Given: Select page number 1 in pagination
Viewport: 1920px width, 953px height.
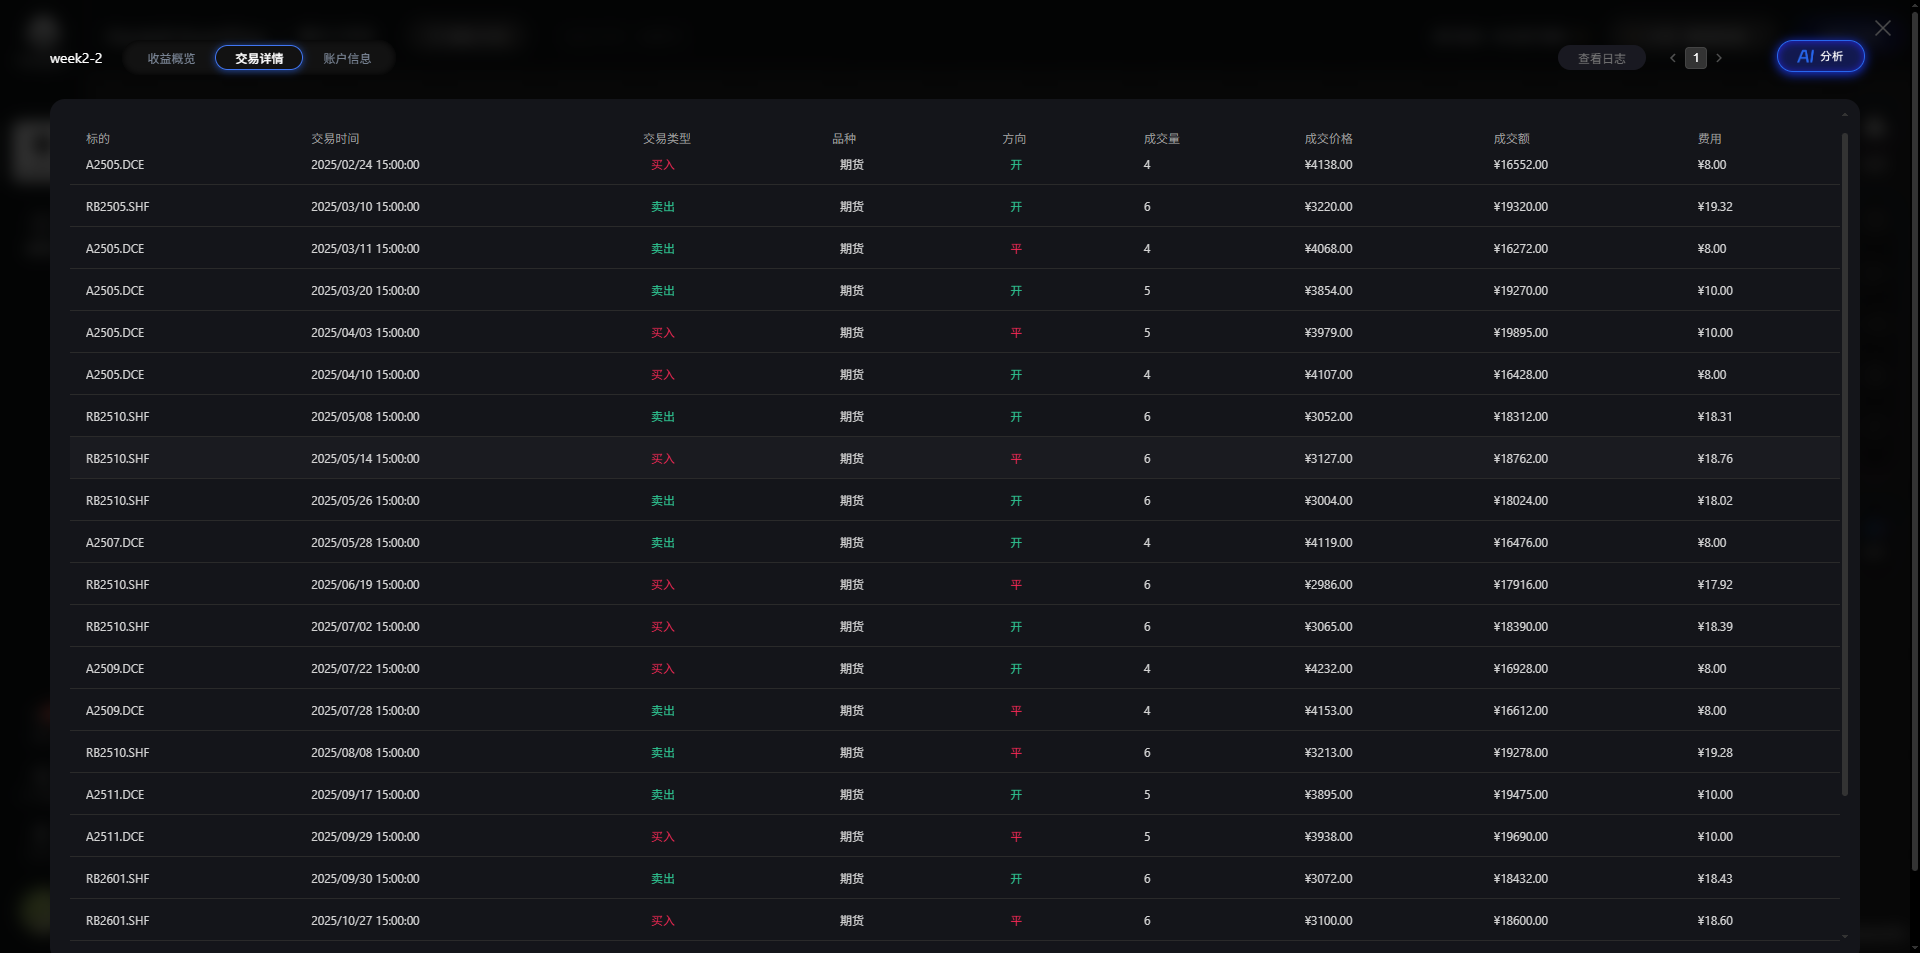Looking at the screenshot, I should (x=1695, y=58).
